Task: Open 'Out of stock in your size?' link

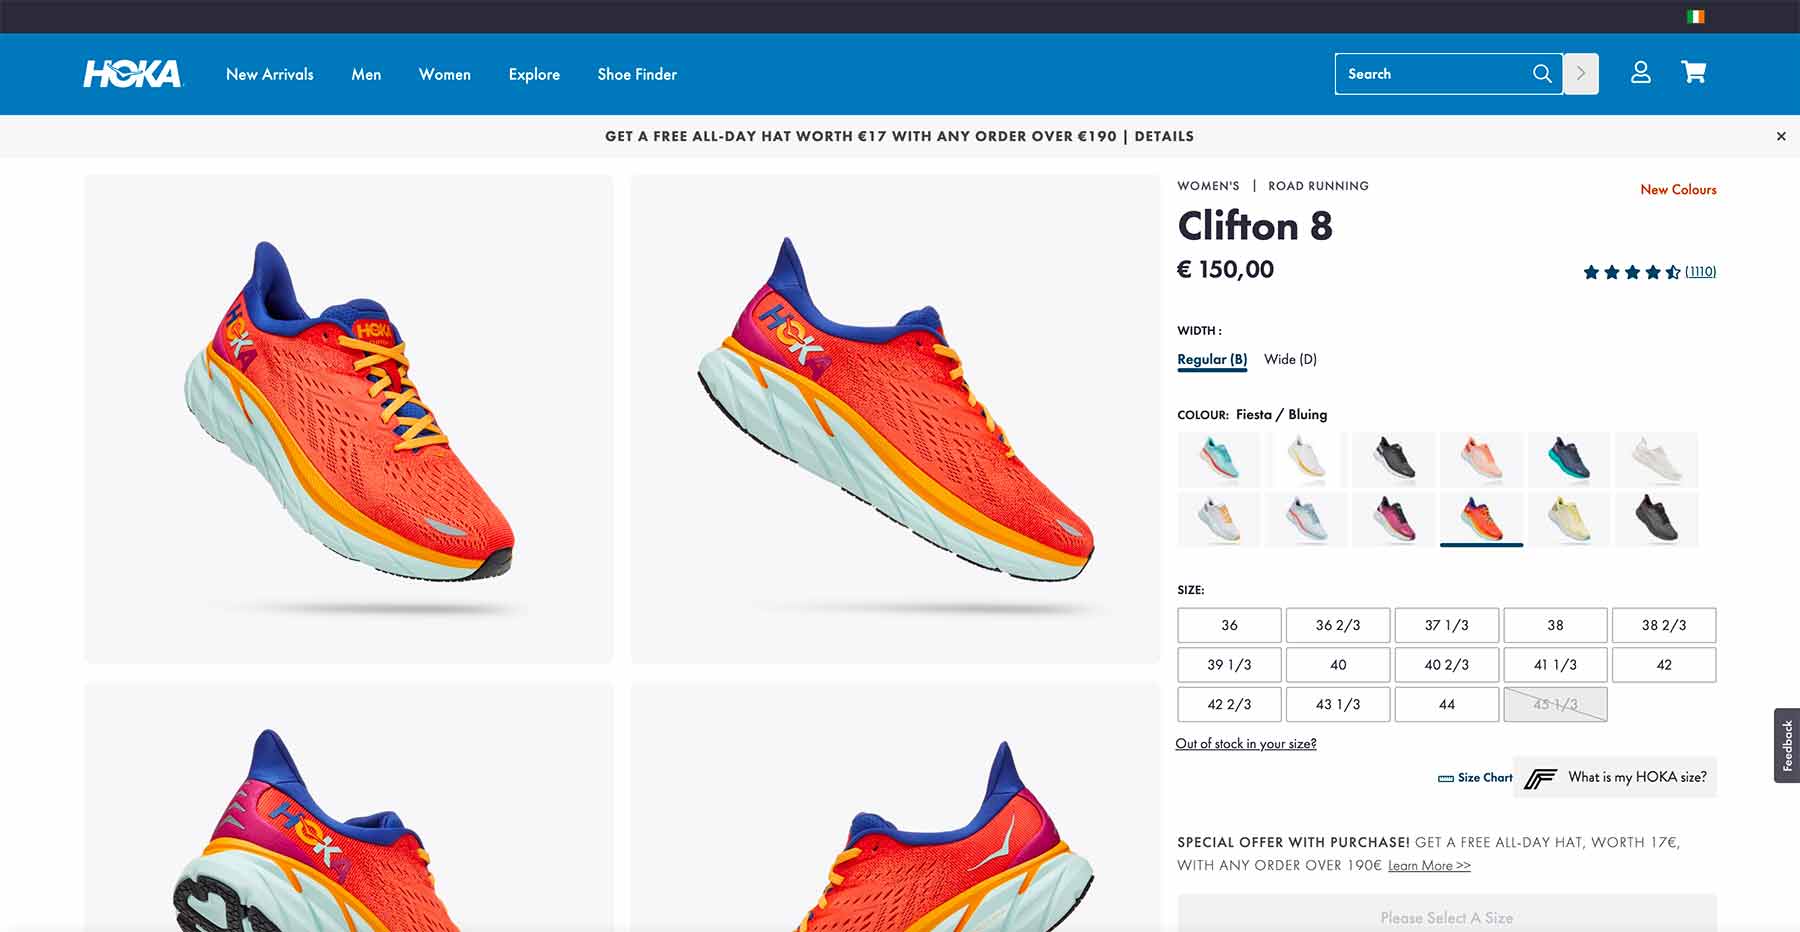Action: pos(1246,744)
